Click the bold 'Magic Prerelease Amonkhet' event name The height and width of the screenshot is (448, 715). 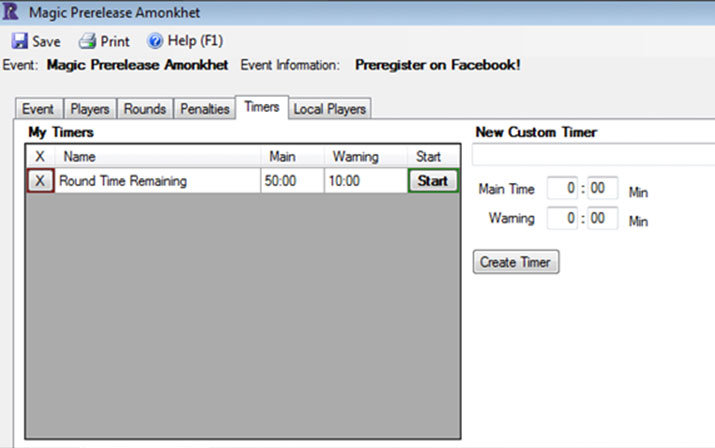tap(137, 65)
